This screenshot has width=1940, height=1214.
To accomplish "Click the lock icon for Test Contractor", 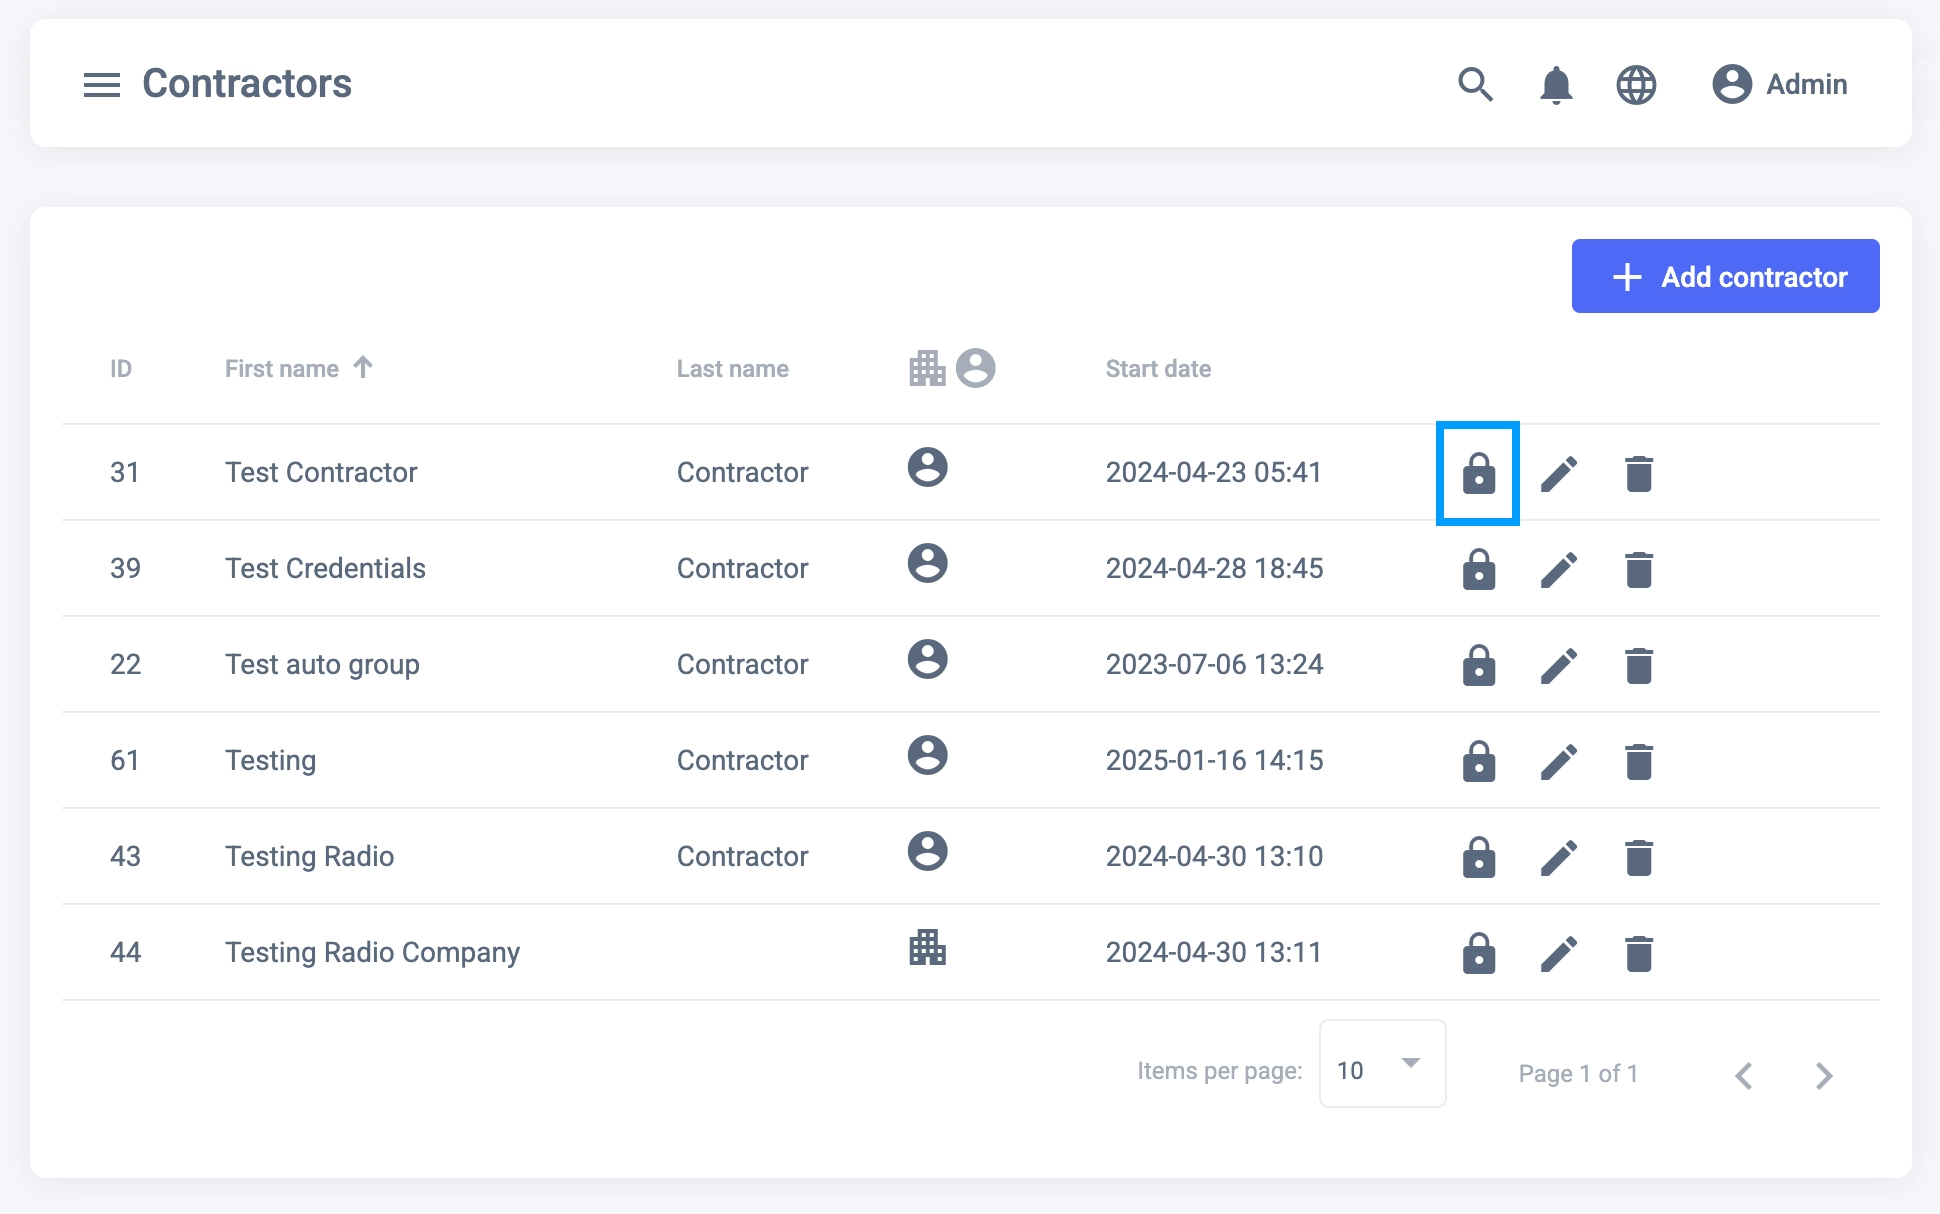I will [x=1478, y=473].
